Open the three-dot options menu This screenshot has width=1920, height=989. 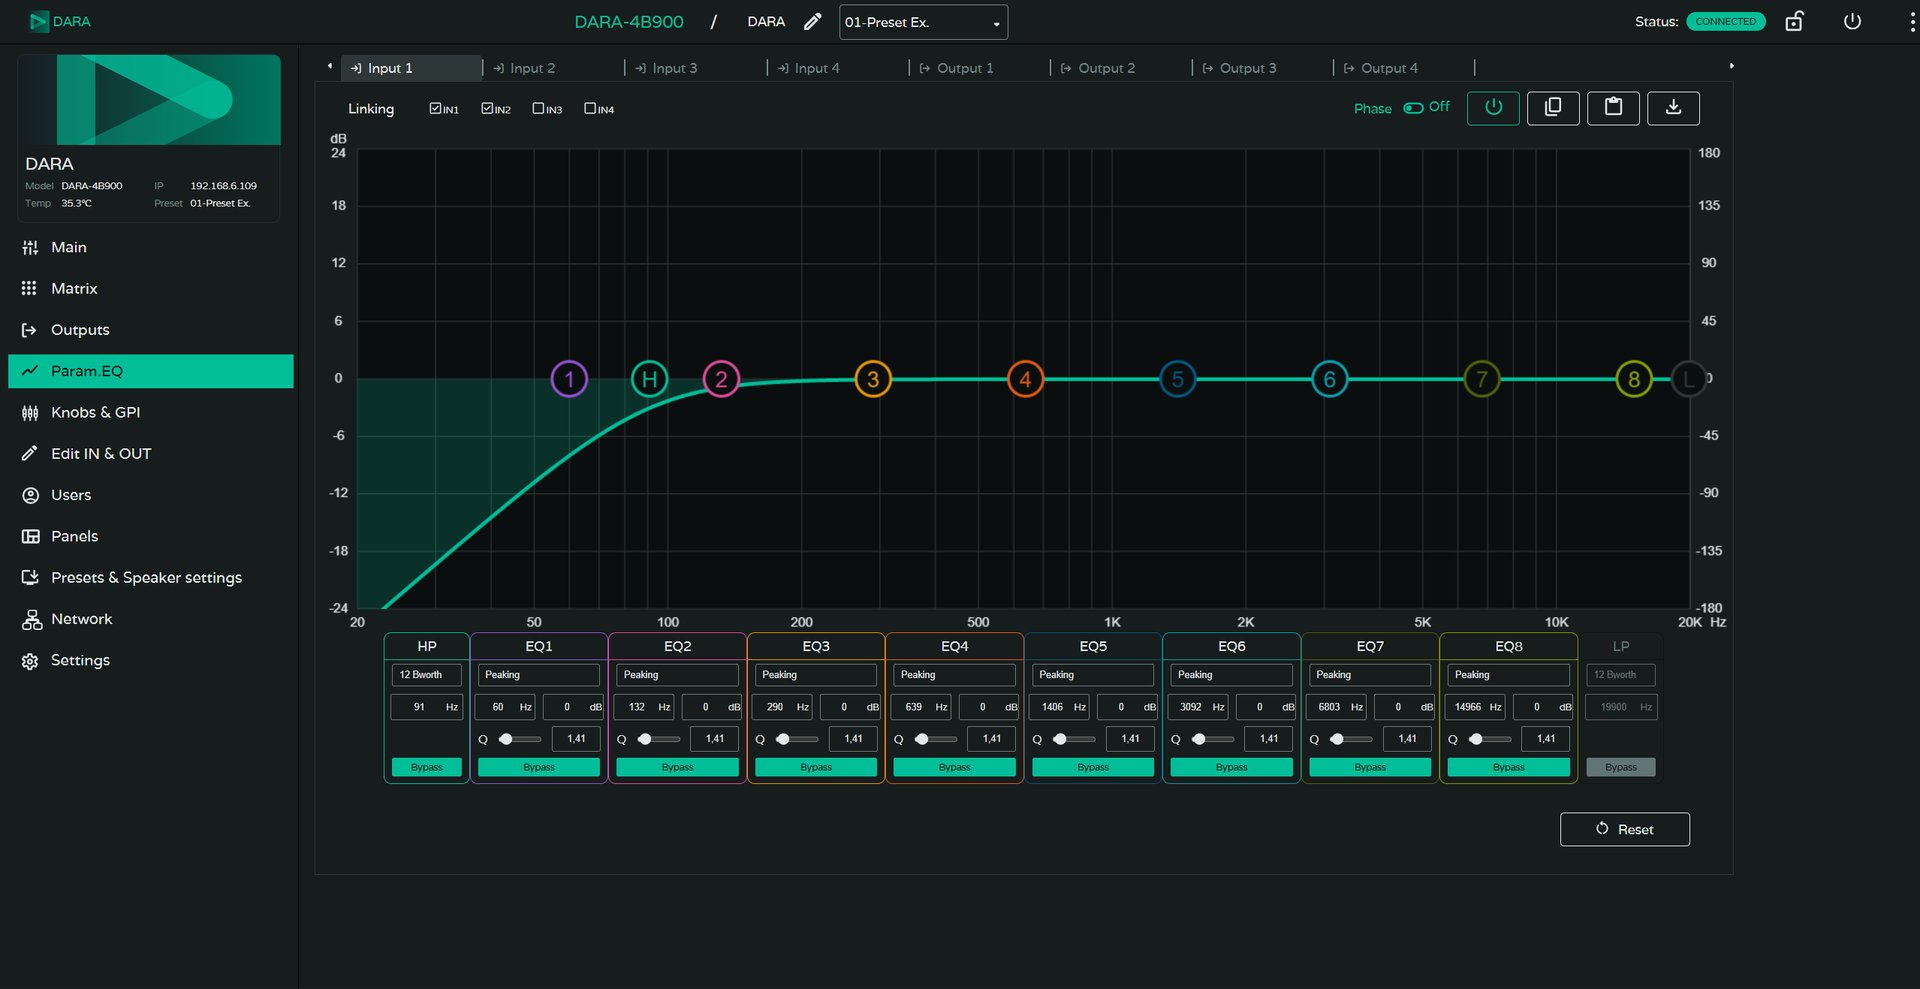coord(1912,21)
